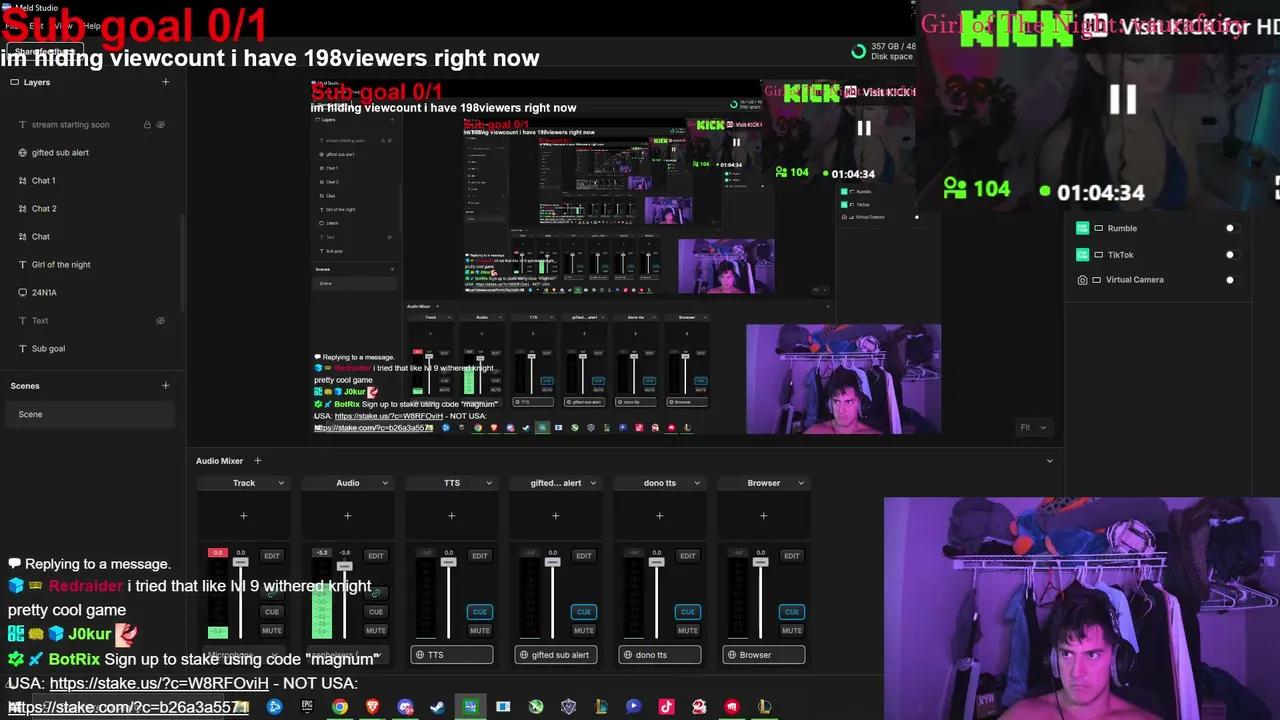The image size is (1280, 720).
Task: Click the BotRix username in chat
Action: [x=75, y=659]
